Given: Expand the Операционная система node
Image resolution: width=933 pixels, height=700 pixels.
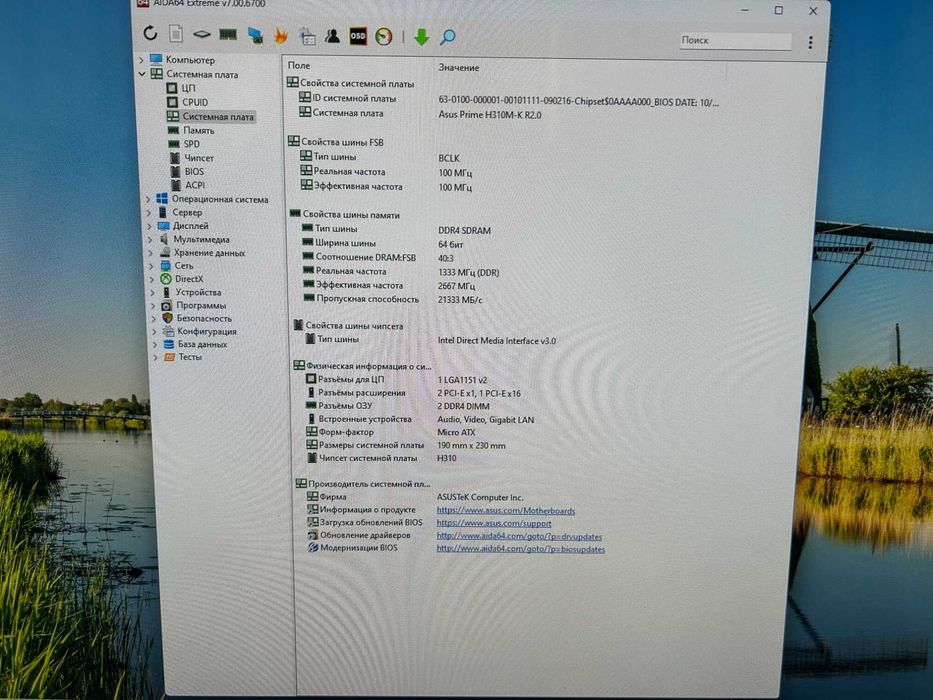Looking at the screenshot, I should click(148, 199).
